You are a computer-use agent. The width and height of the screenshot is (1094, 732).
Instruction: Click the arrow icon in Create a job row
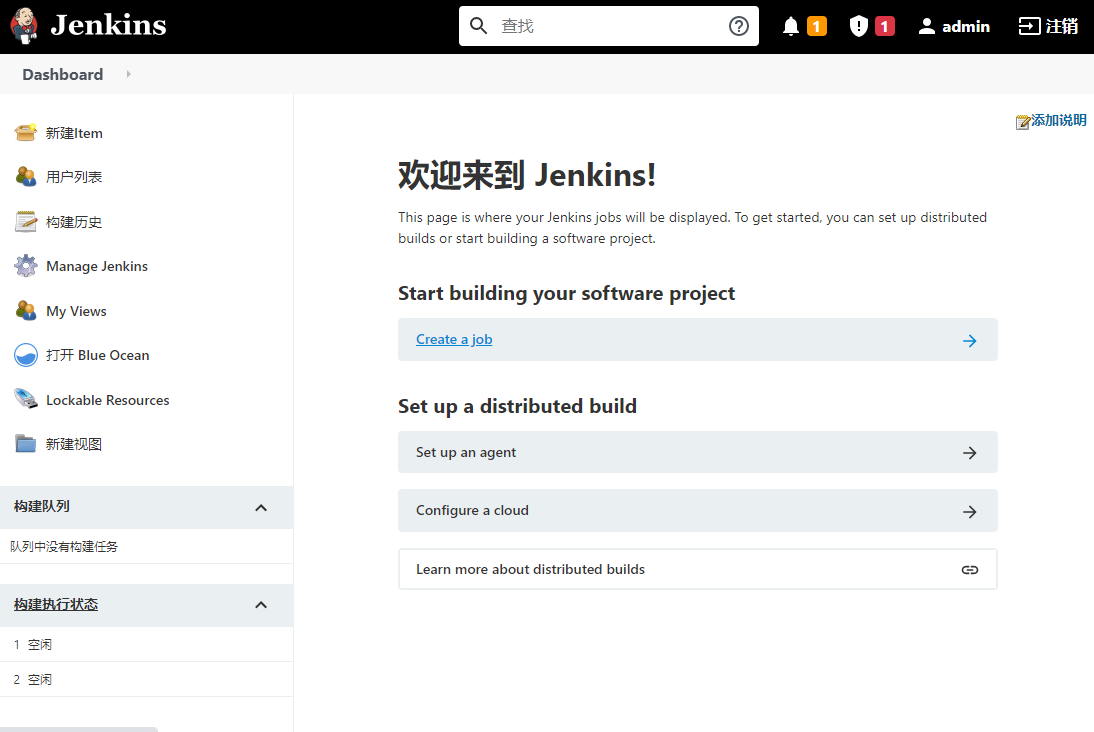click(x=969, y=341)
